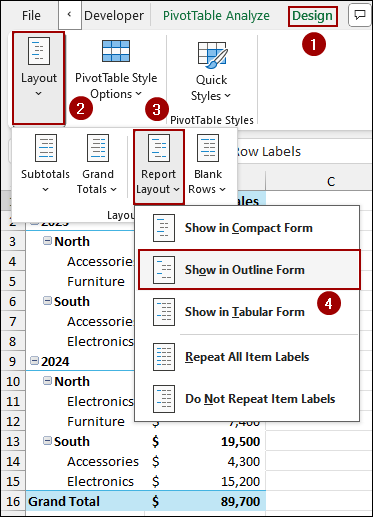The width and height of the screenshot is (373, 517).
Task: Select row 3 header
Action: (13, 241)
